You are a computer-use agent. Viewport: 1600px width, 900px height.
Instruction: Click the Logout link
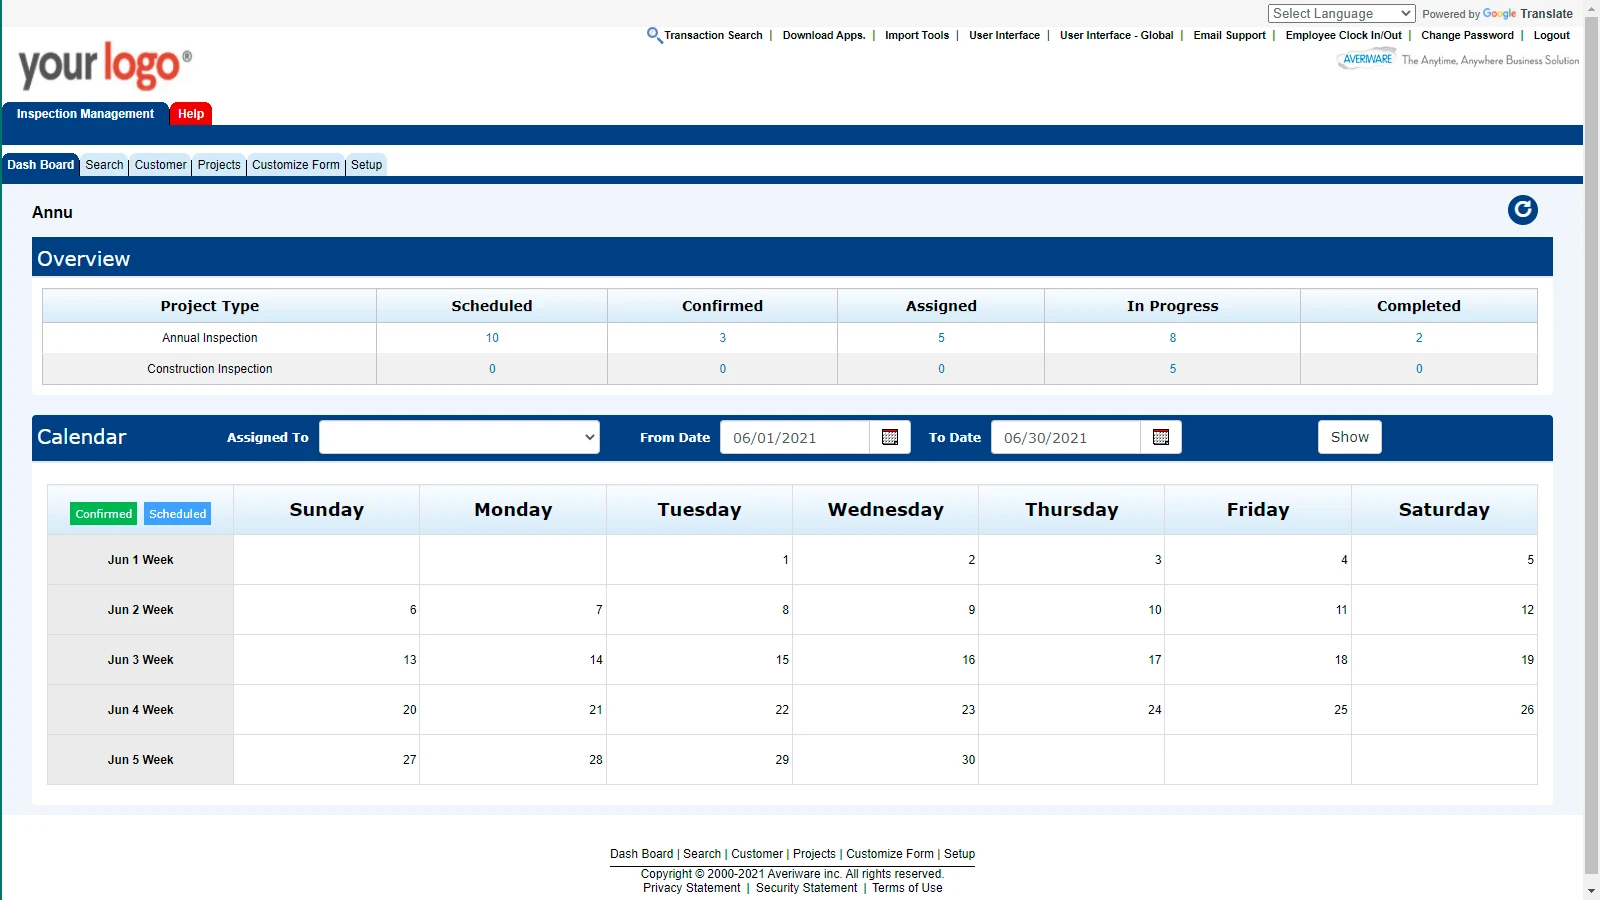[x=1551, y=35]
